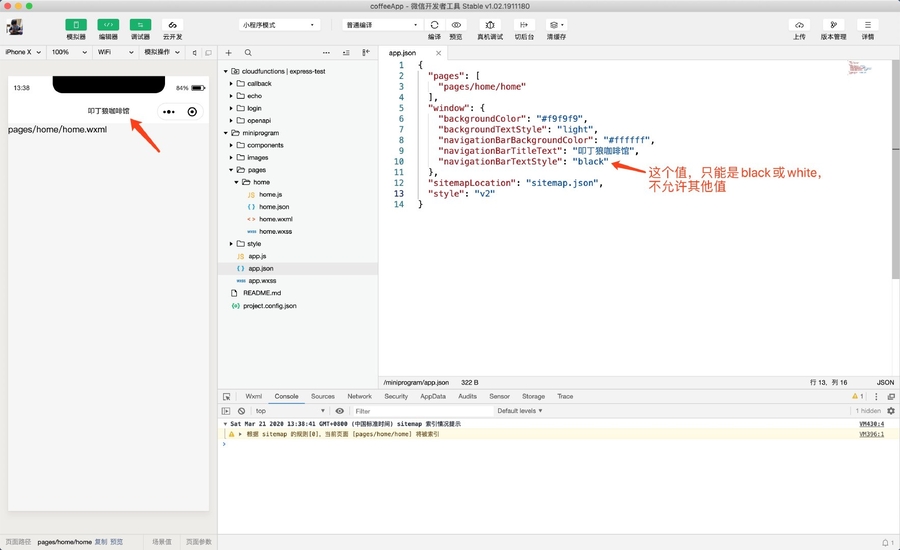Expand the components folder
Screen dimensions: 900x550
pyautogui.click(x=265, y=145)
